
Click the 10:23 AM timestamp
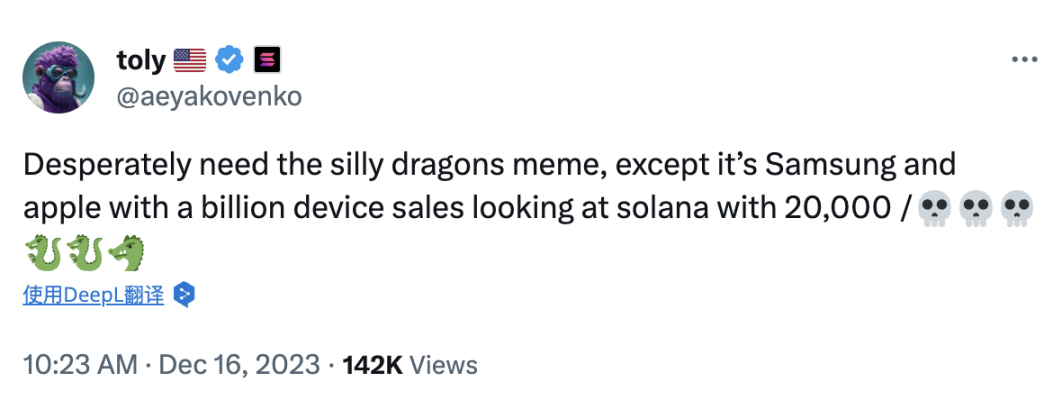(x=79, y=365)
